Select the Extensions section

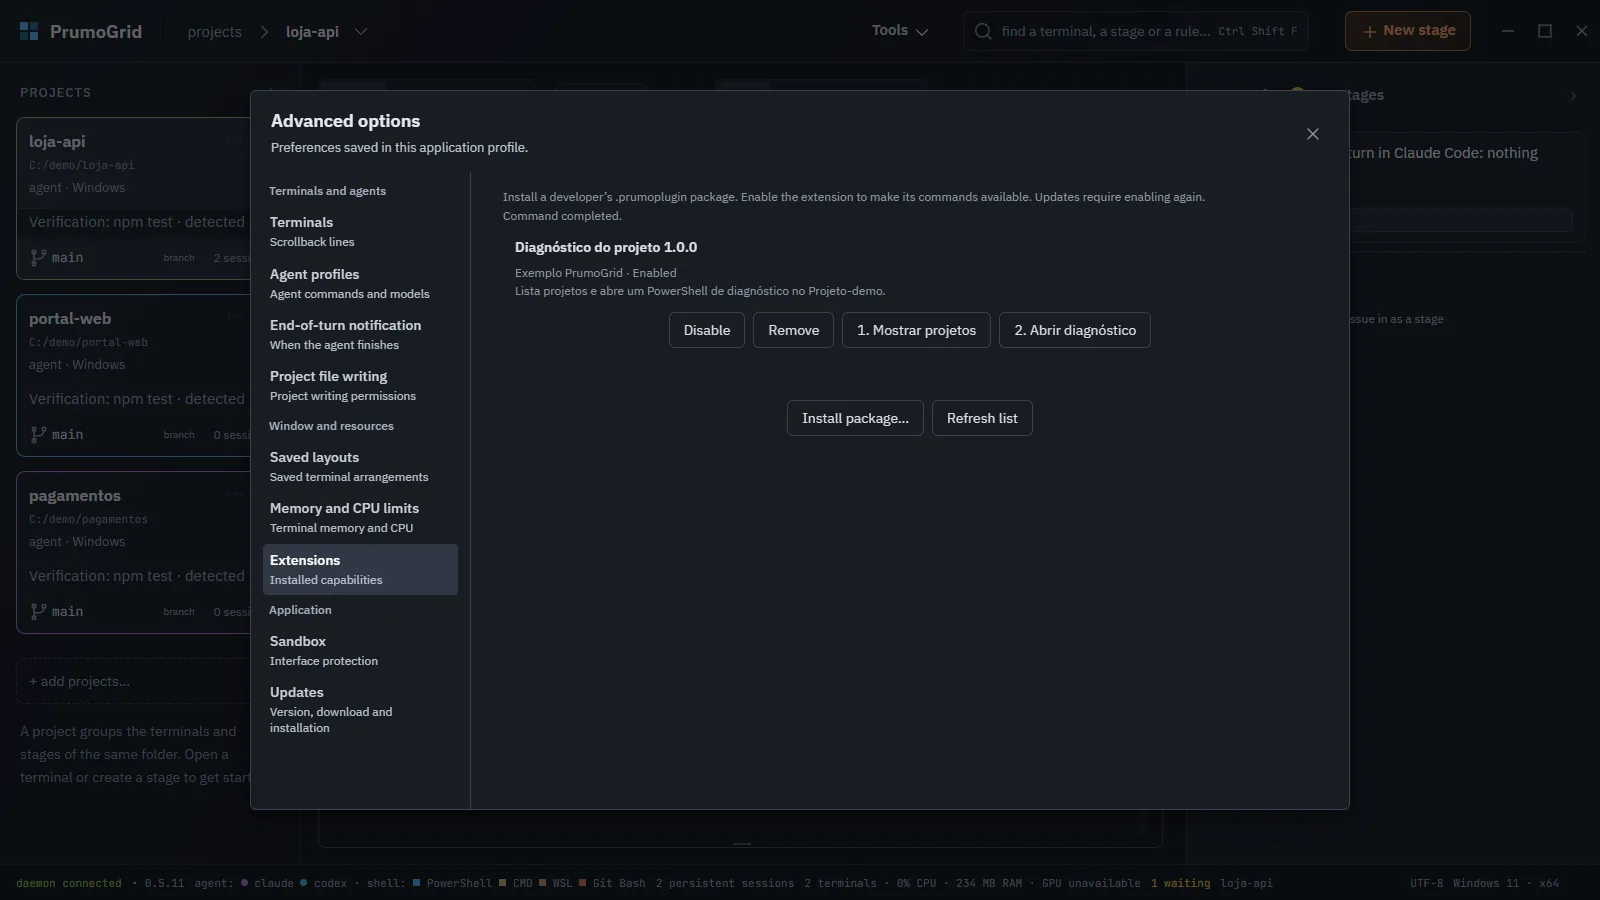[x=360, y=569]
